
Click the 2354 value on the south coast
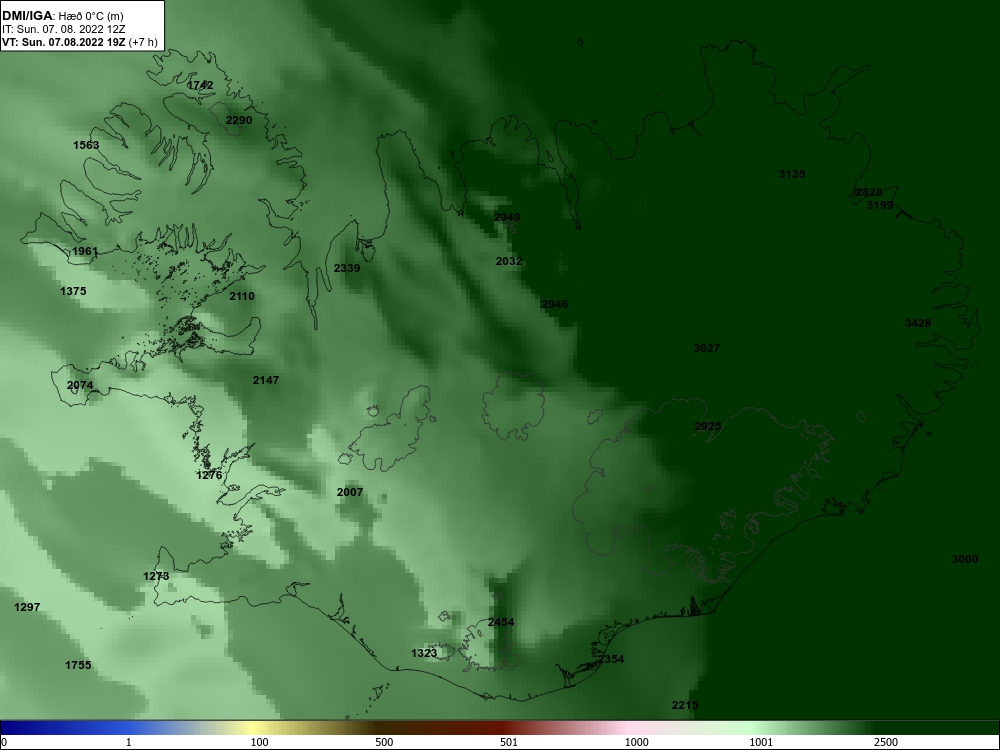611,659
